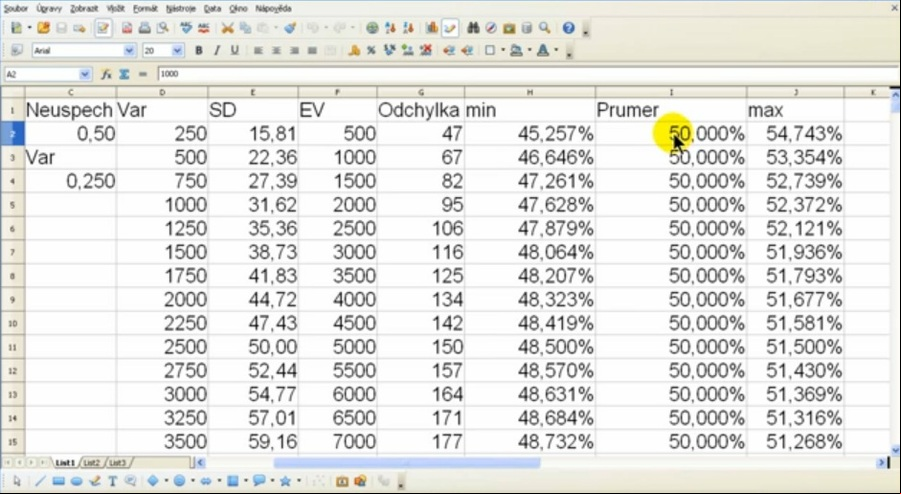Image resolution: width=901 pixels, height=494 pixels.
Task: Click the Format Paintbrush icon
Action: 290,28
